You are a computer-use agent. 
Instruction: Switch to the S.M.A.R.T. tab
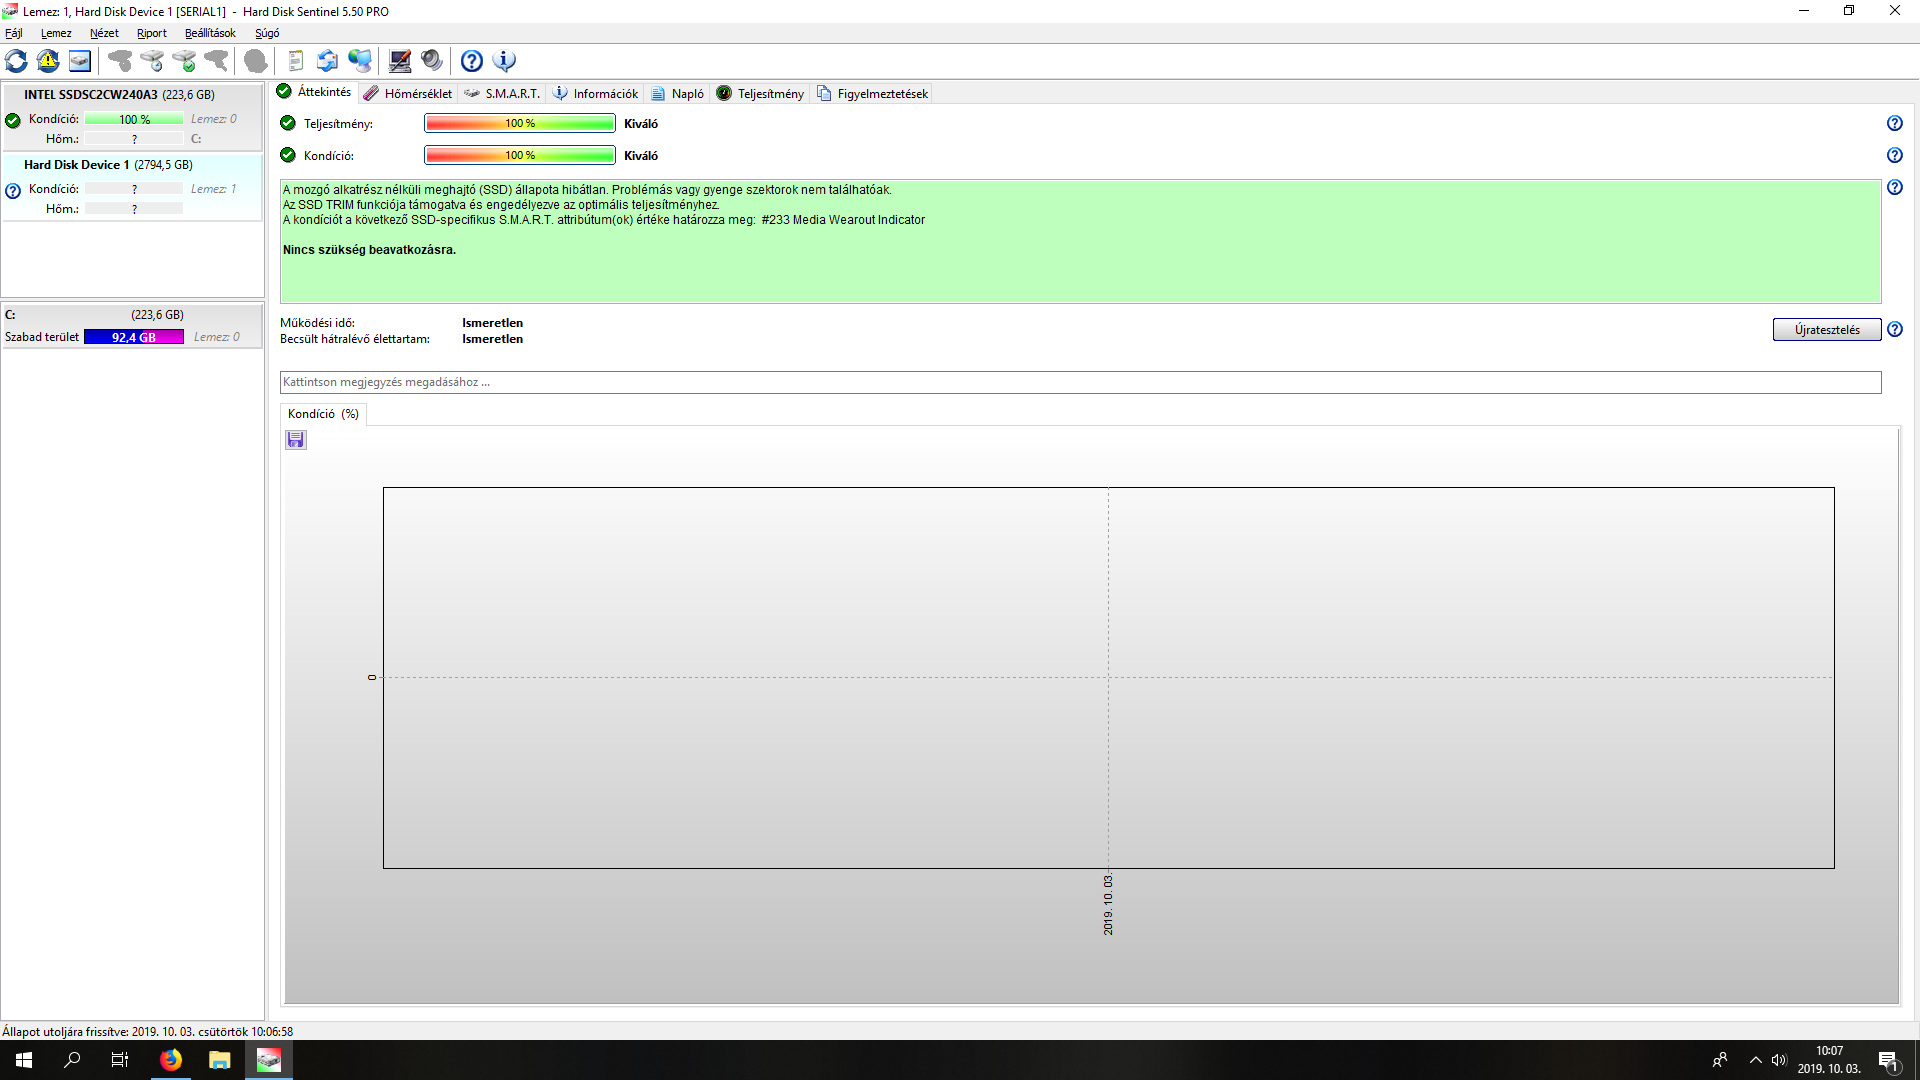(x=502, y=93)
